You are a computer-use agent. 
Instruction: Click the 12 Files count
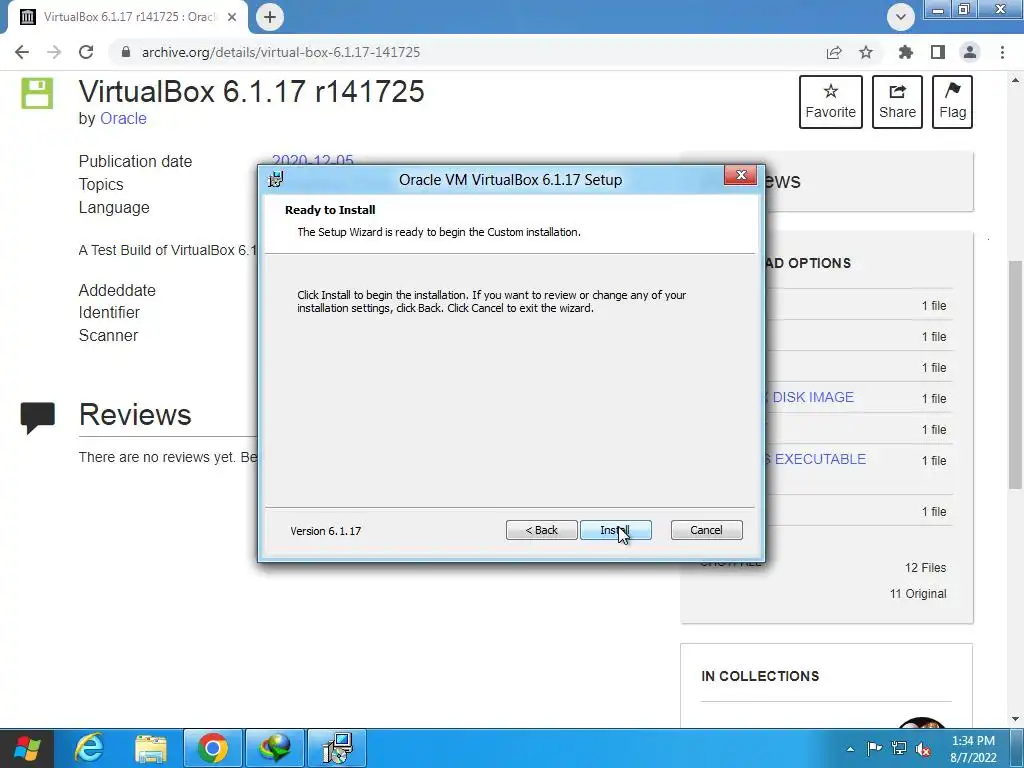point(925,568)
